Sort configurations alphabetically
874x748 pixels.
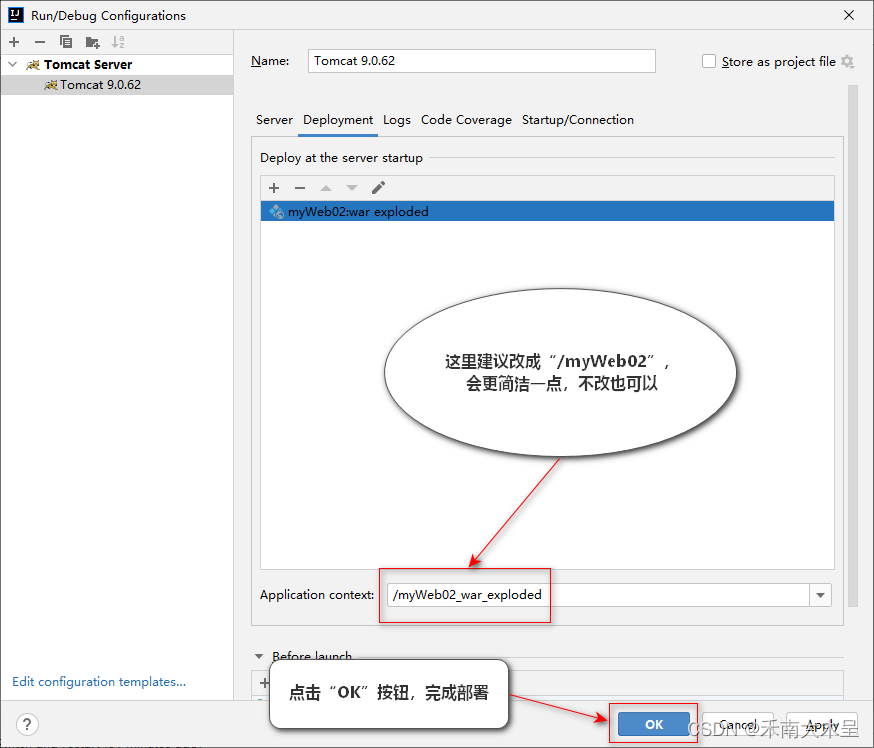(x=117, y=42)
